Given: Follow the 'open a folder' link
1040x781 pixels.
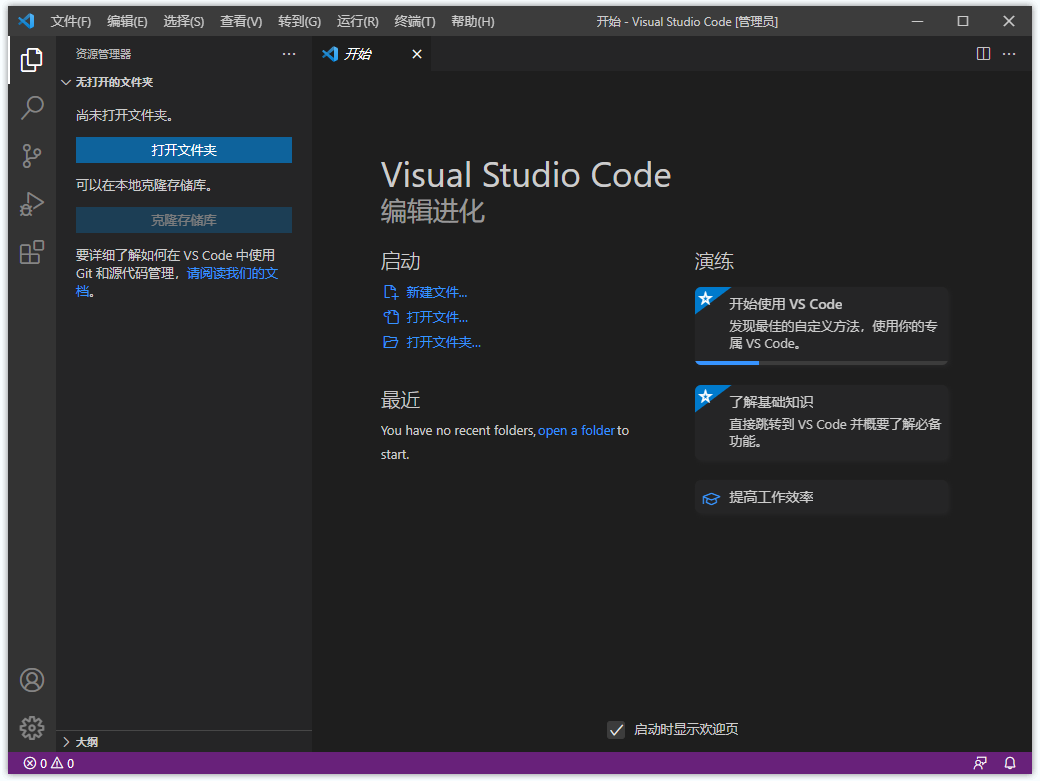Looking at the screenshot, I should 576,430.
